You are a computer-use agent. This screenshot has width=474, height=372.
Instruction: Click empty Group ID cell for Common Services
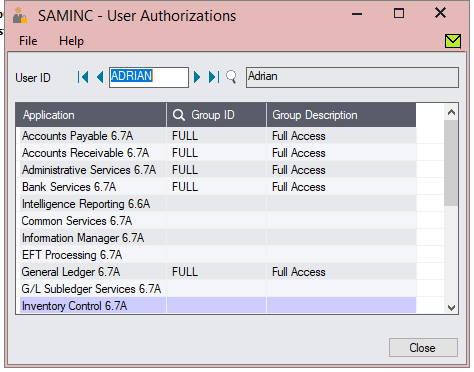click(x=217, y=221)
